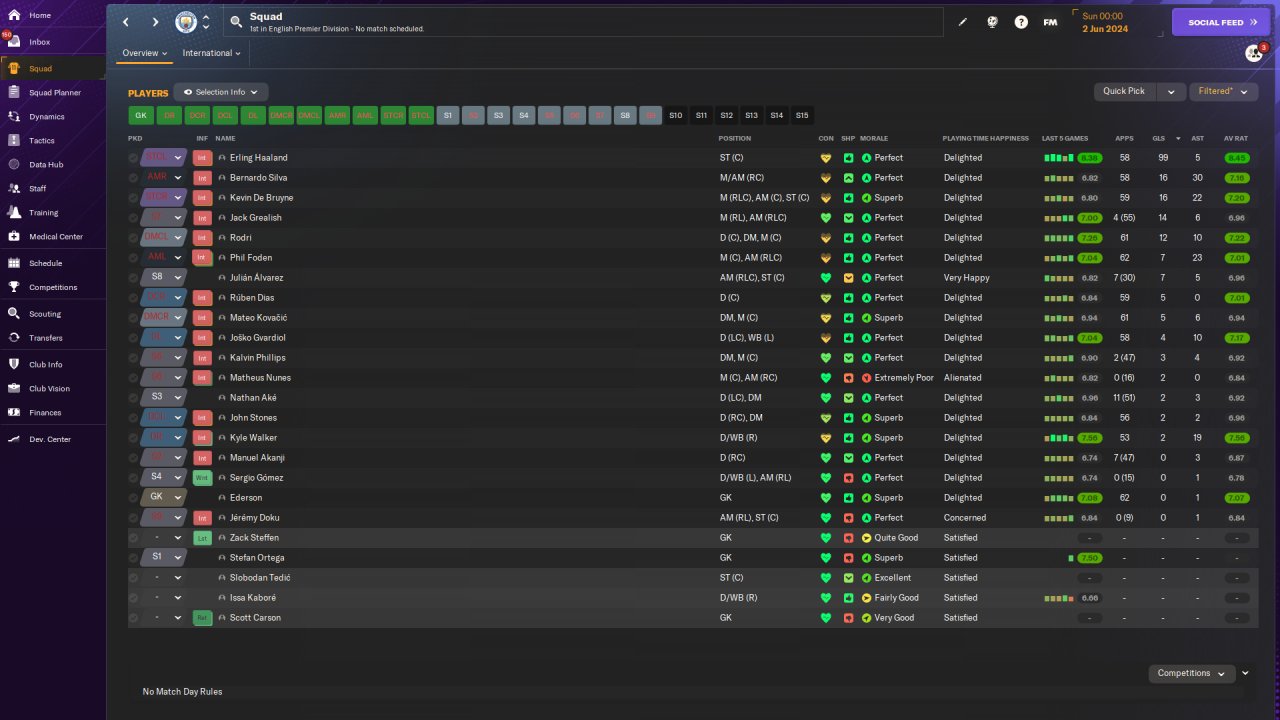The height and width of the screenshot is (720, 1280).
Task: Open the Schedule calendar icon
Action: (14, 263)
